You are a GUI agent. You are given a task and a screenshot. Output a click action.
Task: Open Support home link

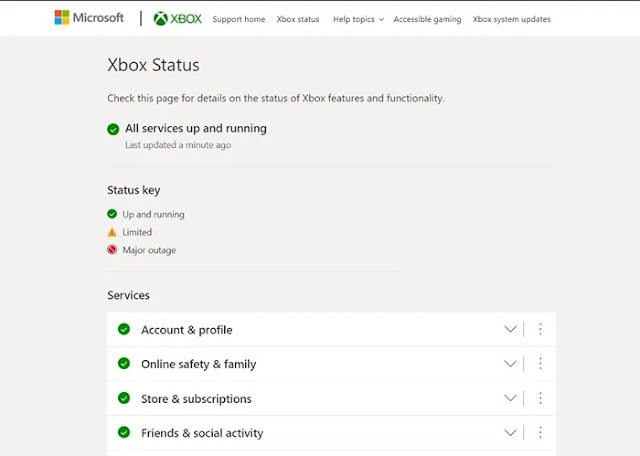pos(239,19)
